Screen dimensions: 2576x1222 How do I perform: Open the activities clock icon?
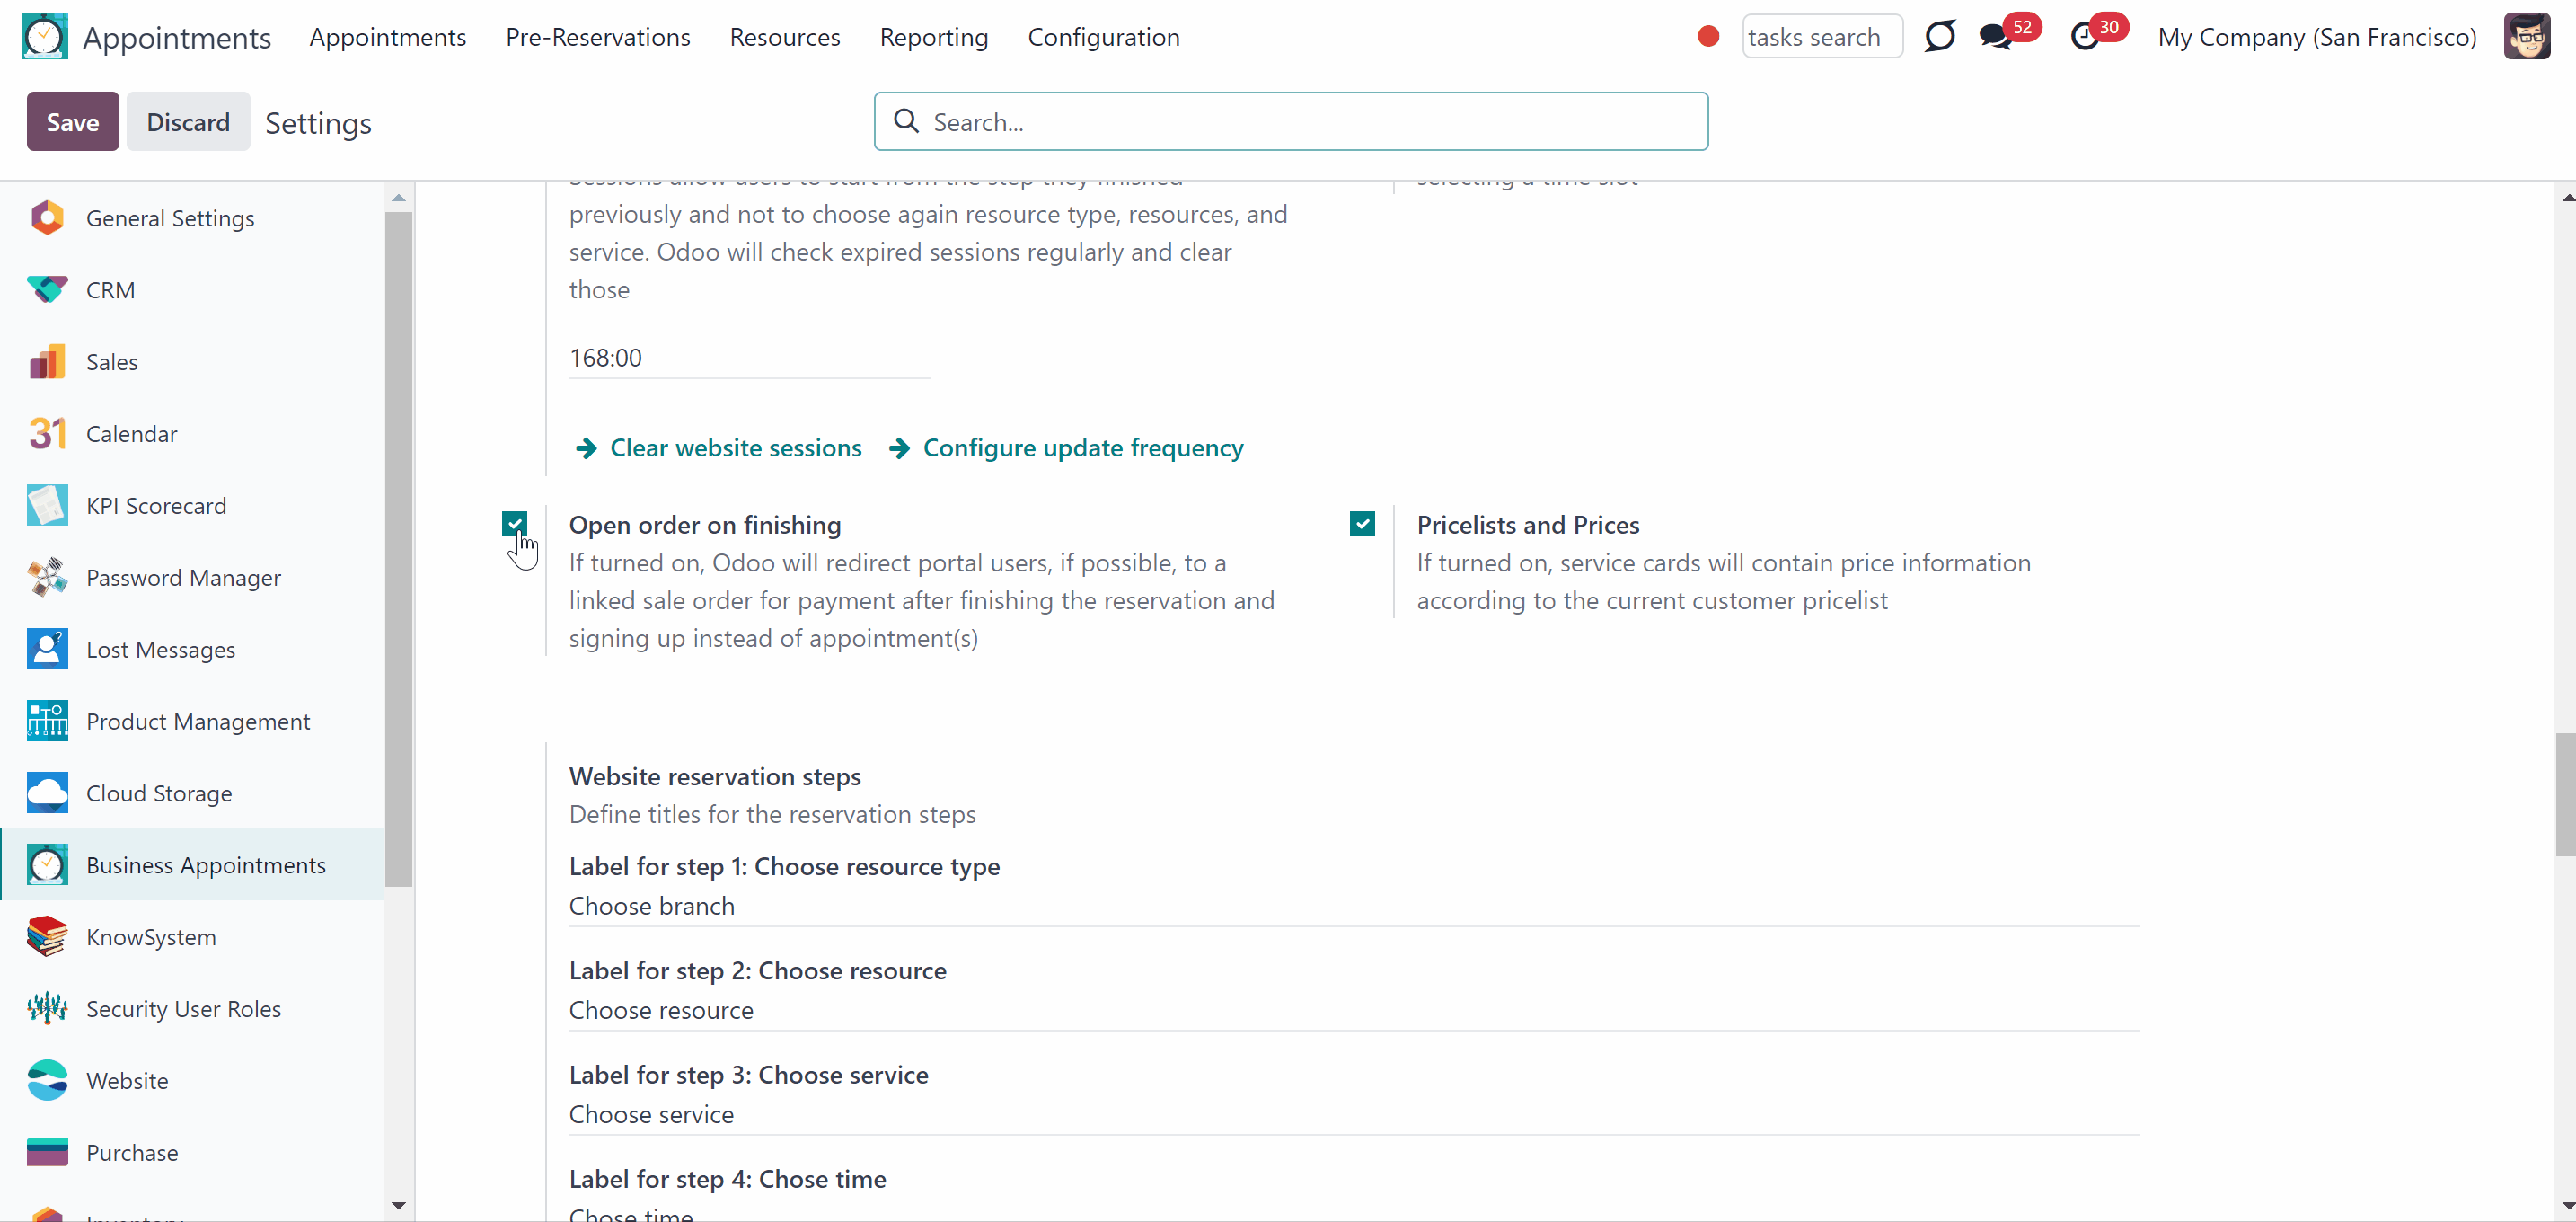pyautogui.click(x=2085, y=38)
